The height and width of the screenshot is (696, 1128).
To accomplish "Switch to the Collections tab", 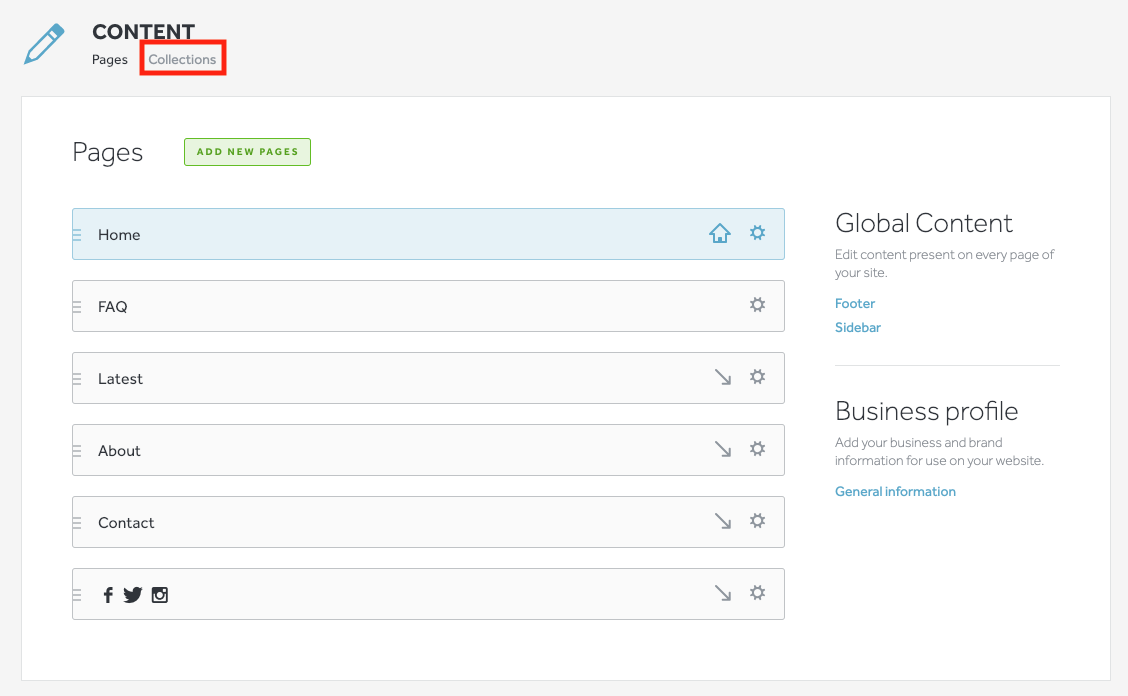I will point(182,59).
